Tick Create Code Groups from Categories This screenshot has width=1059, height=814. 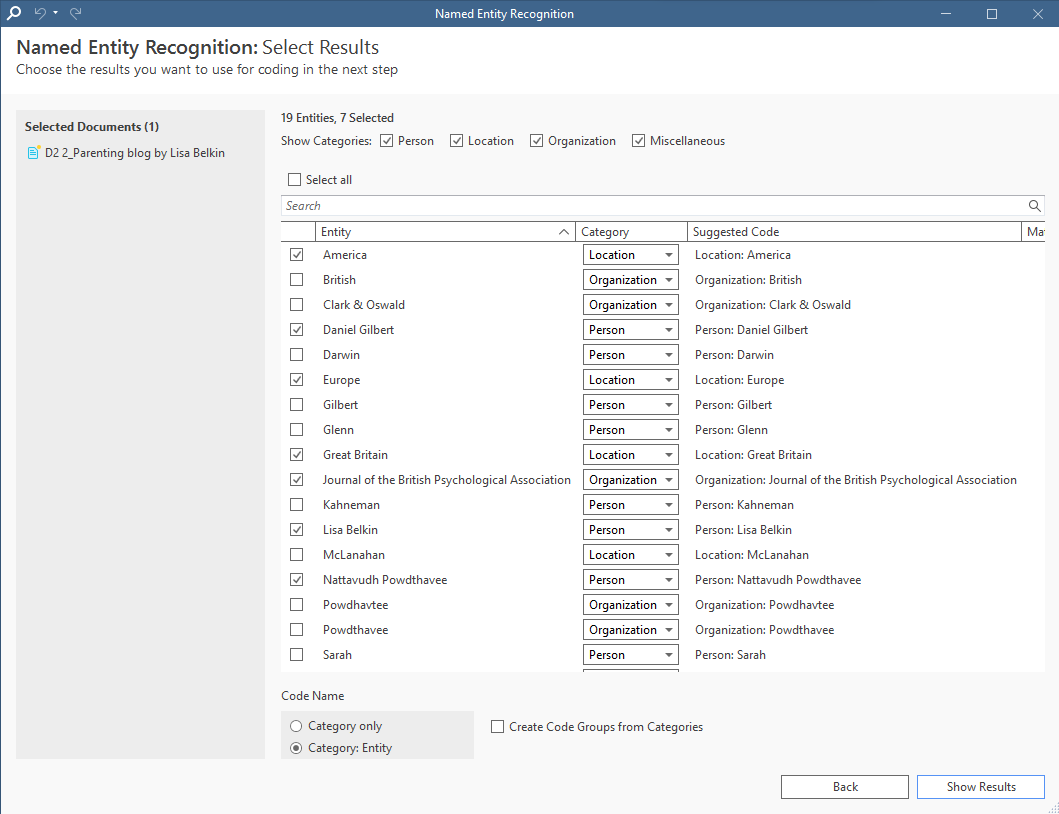[x=497, y=727]
